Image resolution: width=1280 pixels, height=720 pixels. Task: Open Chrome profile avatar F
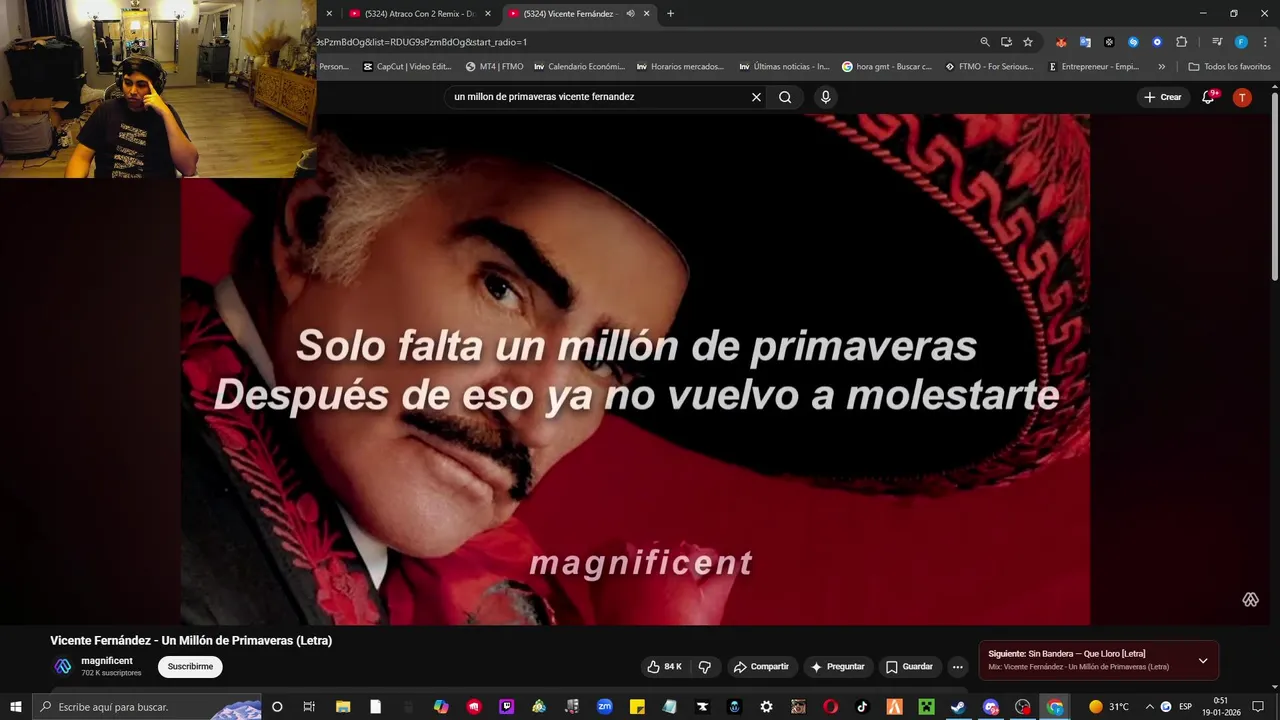[1241, 42]
